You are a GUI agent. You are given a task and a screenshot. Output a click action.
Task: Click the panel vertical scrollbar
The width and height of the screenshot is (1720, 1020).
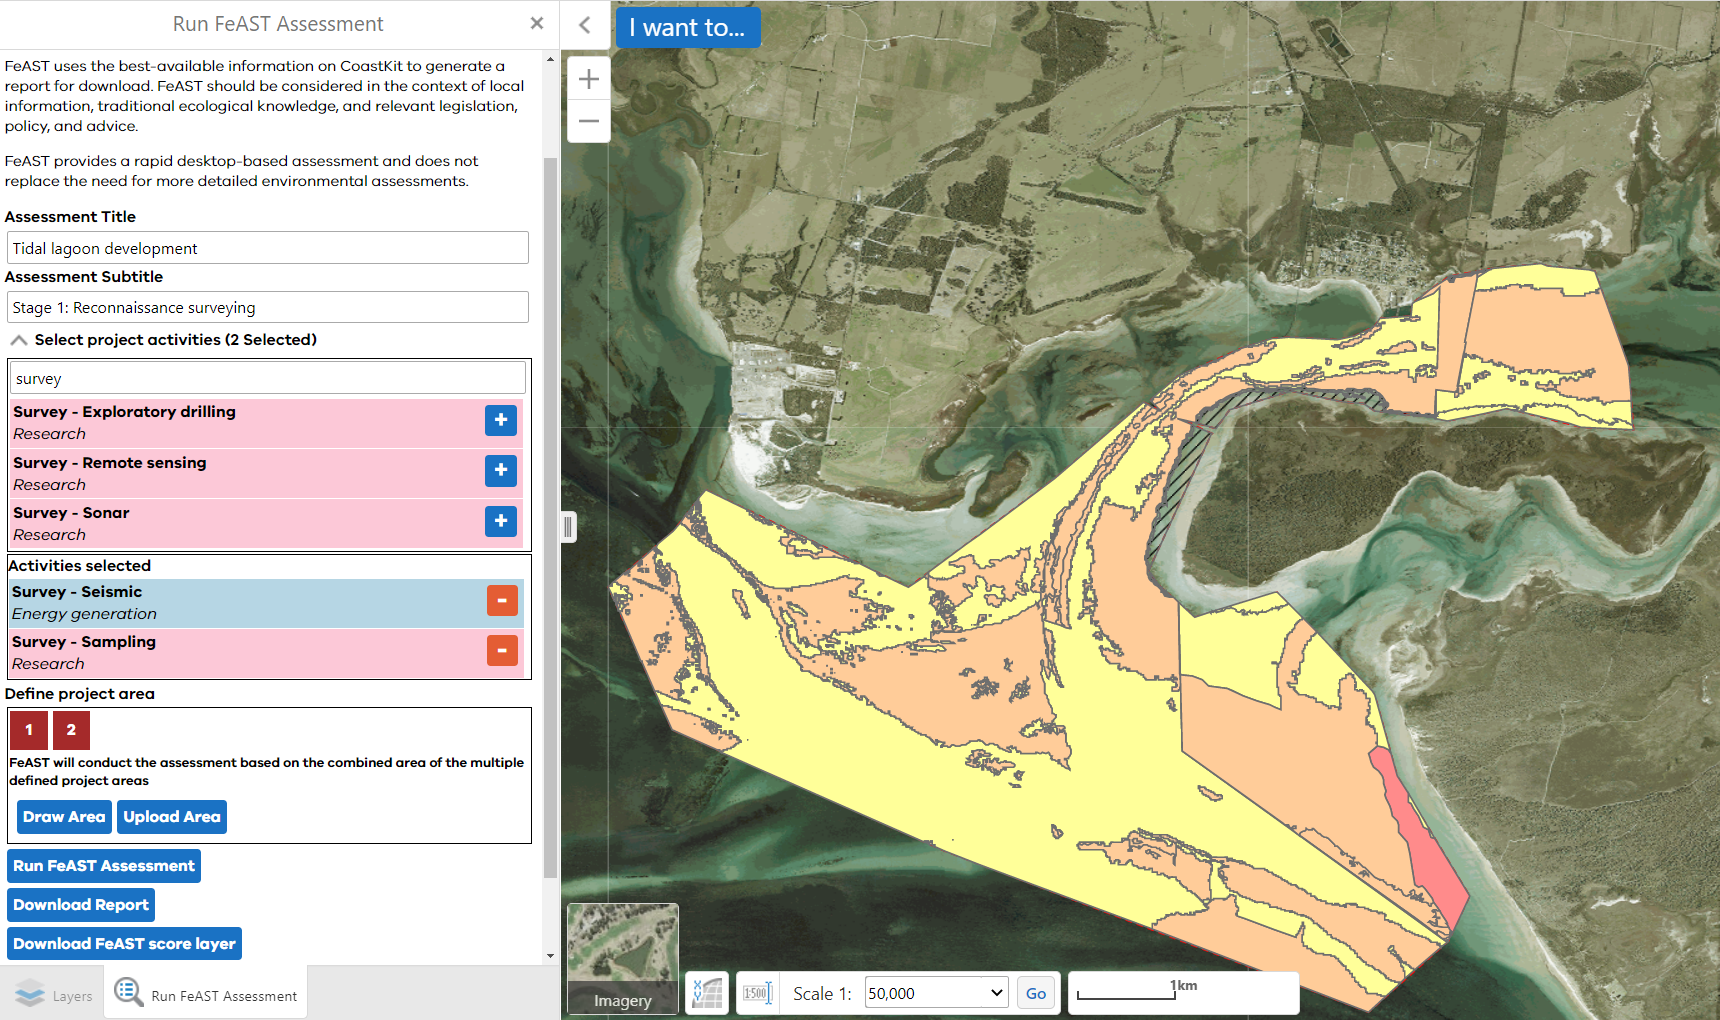pos(550,517)
